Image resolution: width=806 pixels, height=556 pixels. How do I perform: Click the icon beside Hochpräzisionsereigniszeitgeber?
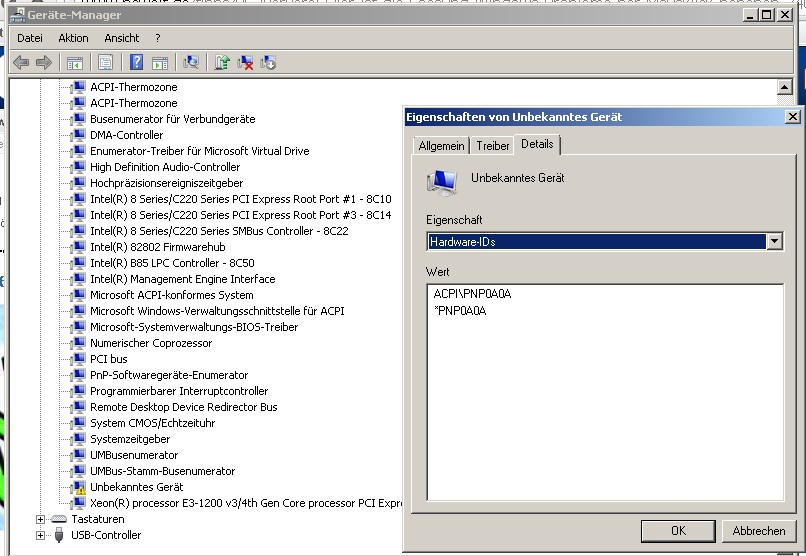(79, 183)
